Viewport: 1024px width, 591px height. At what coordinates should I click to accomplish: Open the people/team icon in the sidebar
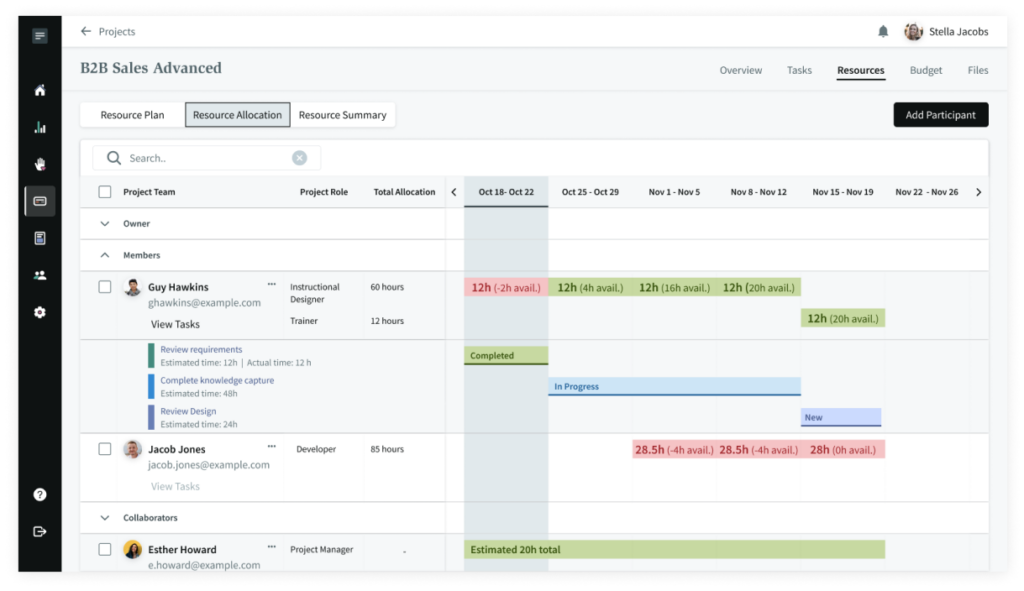[40, 275]
